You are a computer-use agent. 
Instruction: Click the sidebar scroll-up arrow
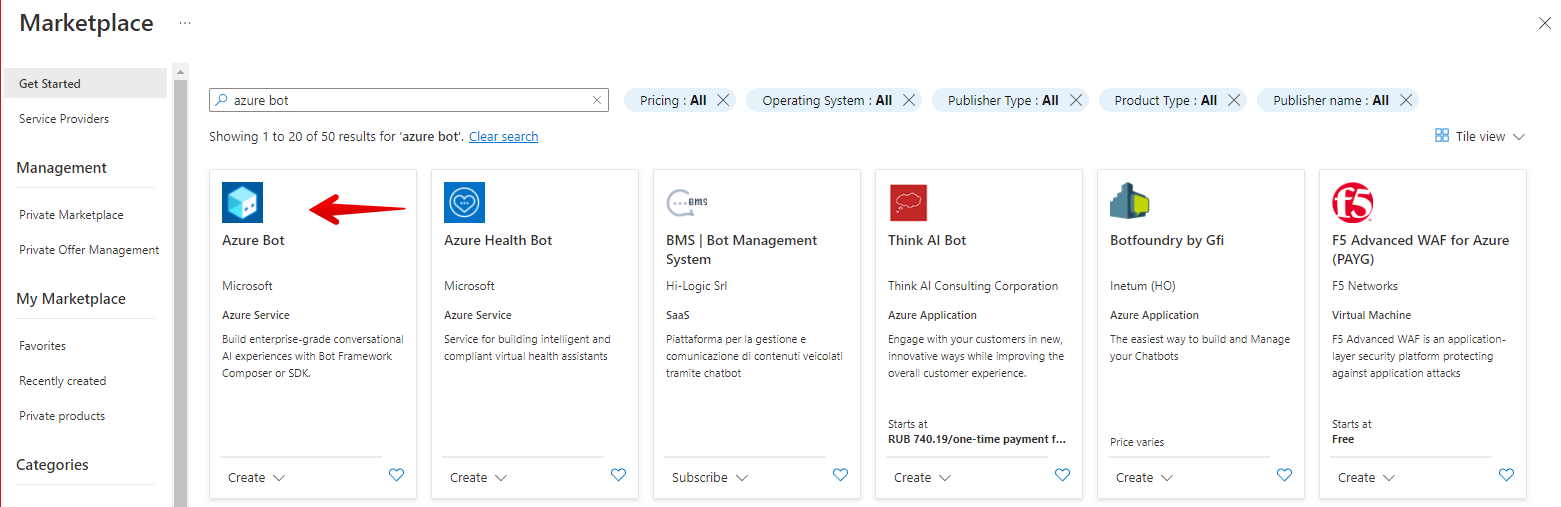[x=180, y=72]
